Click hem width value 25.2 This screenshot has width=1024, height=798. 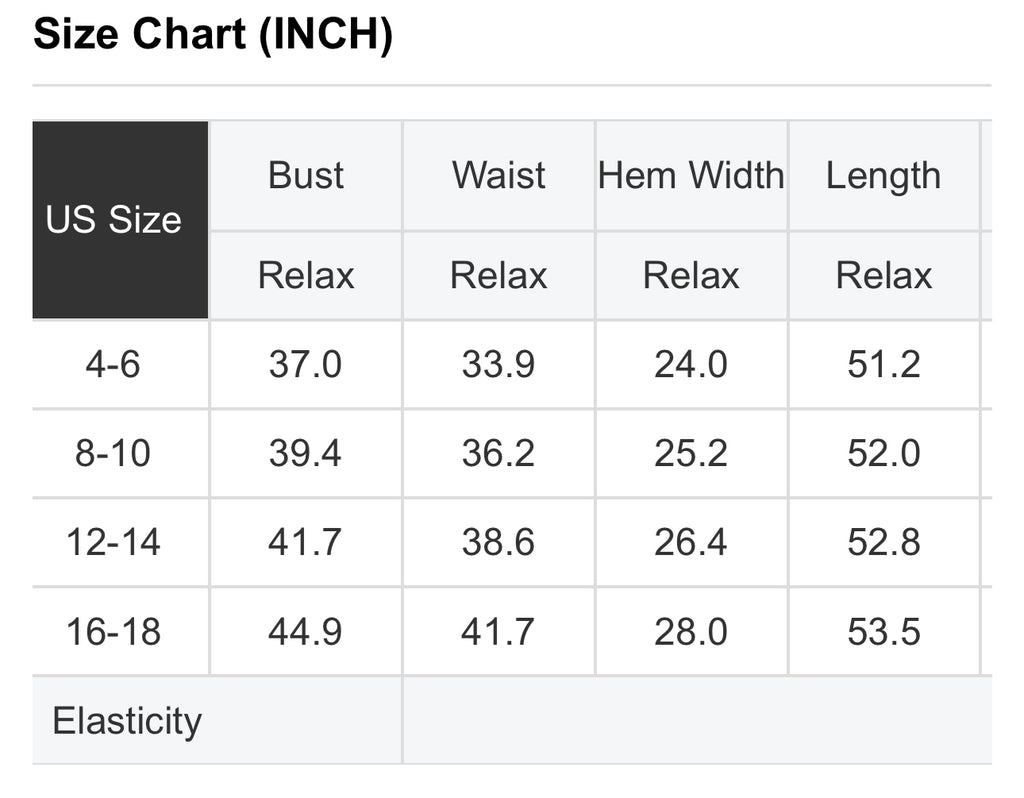691,453
